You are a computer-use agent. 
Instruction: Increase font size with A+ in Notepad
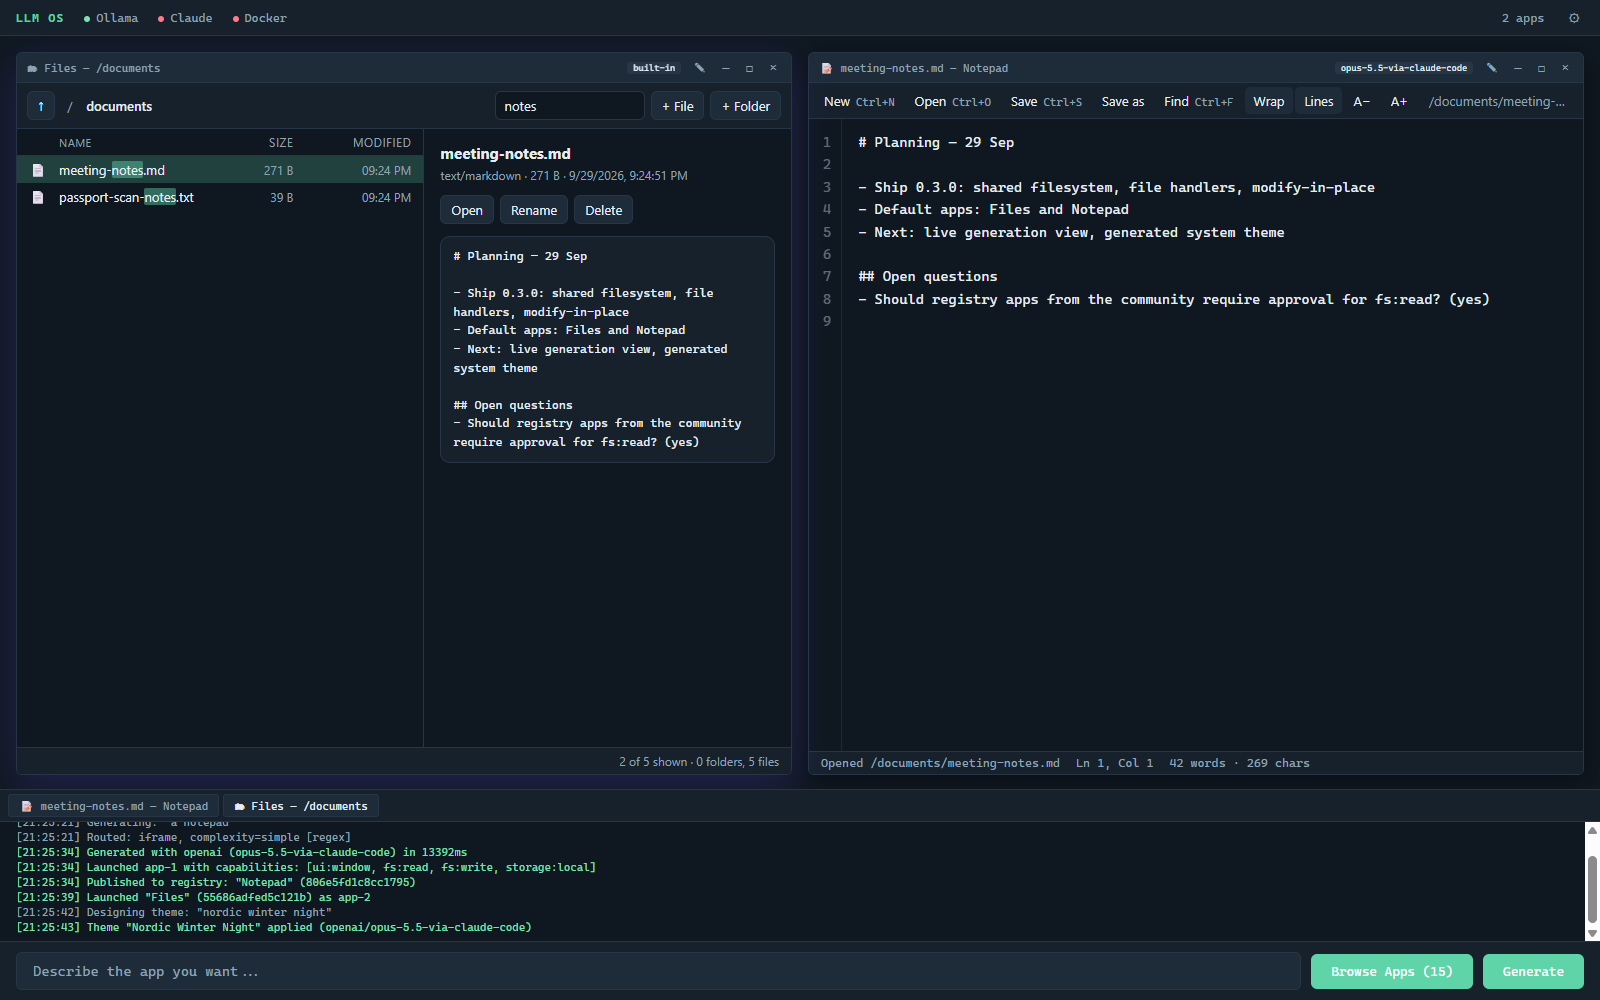pos(1399,102)
